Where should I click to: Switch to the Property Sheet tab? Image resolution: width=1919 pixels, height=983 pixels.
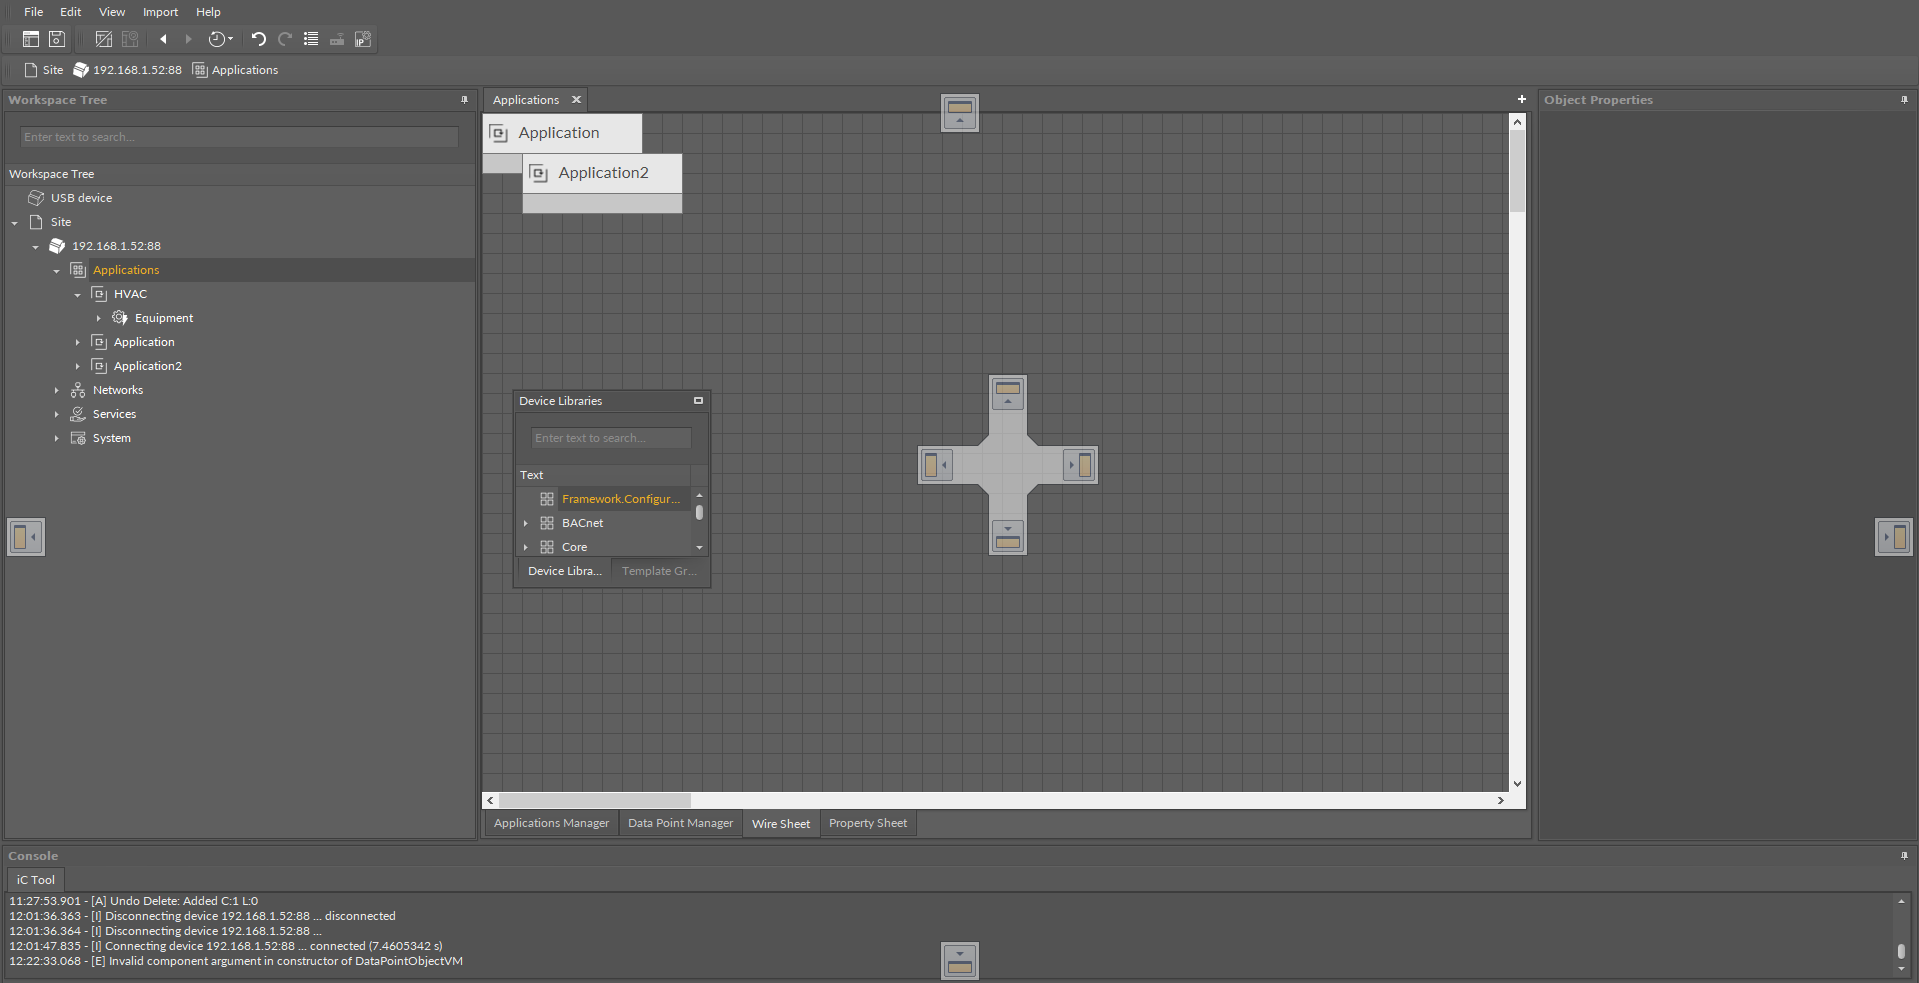coord(867,823)
